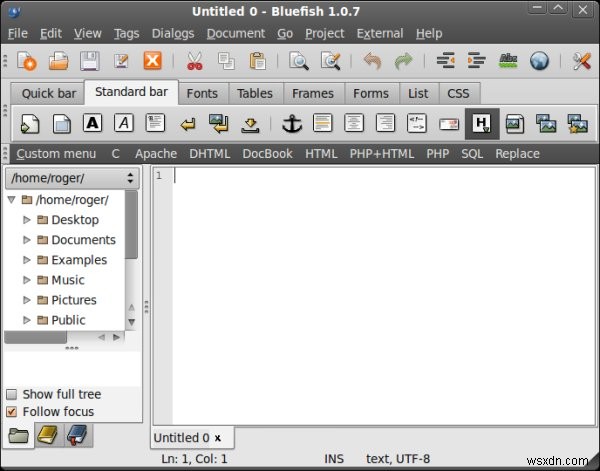Insert non-breaking space icon

tap(250, 125)
